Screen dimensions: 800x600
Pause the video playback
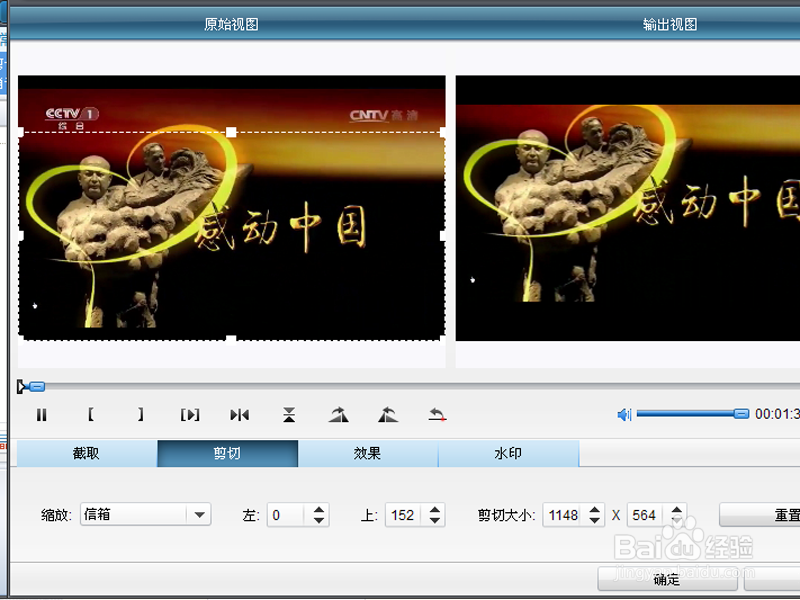point(41,415)
